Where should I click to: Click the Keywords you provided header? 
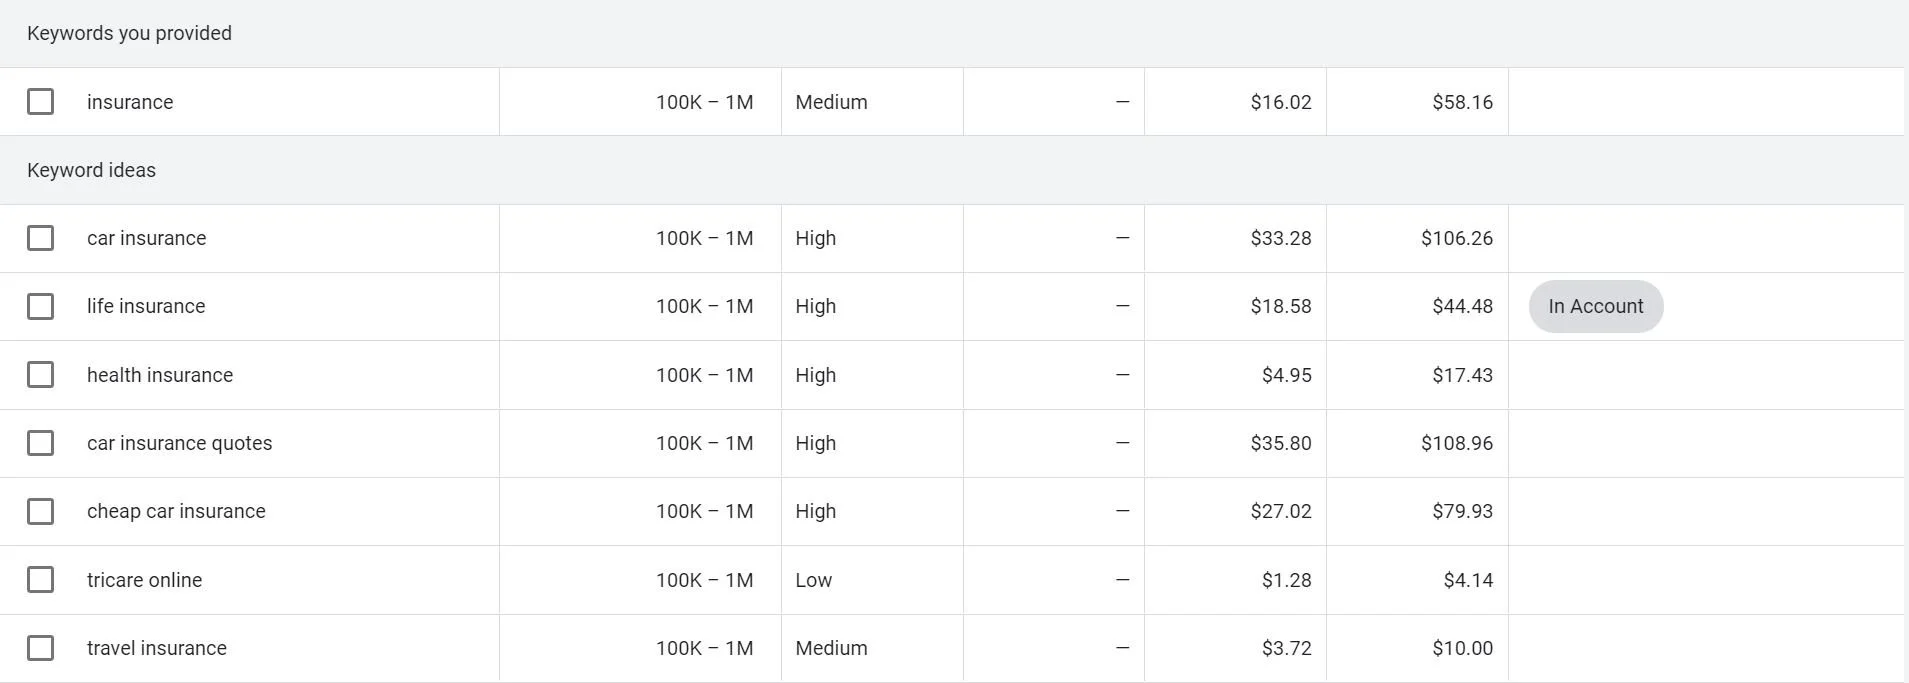pos(129,33)
